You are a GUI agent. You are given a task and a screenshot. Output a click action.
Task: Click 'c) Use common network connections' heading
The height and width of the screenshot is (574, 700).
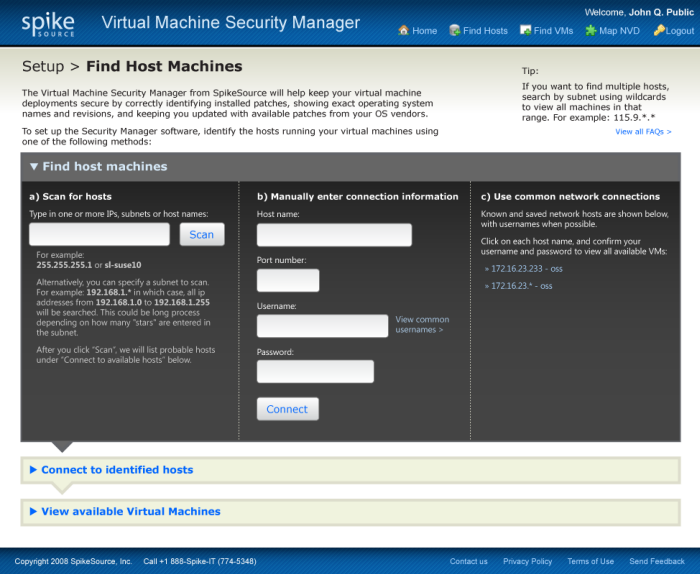pos(570,196)
